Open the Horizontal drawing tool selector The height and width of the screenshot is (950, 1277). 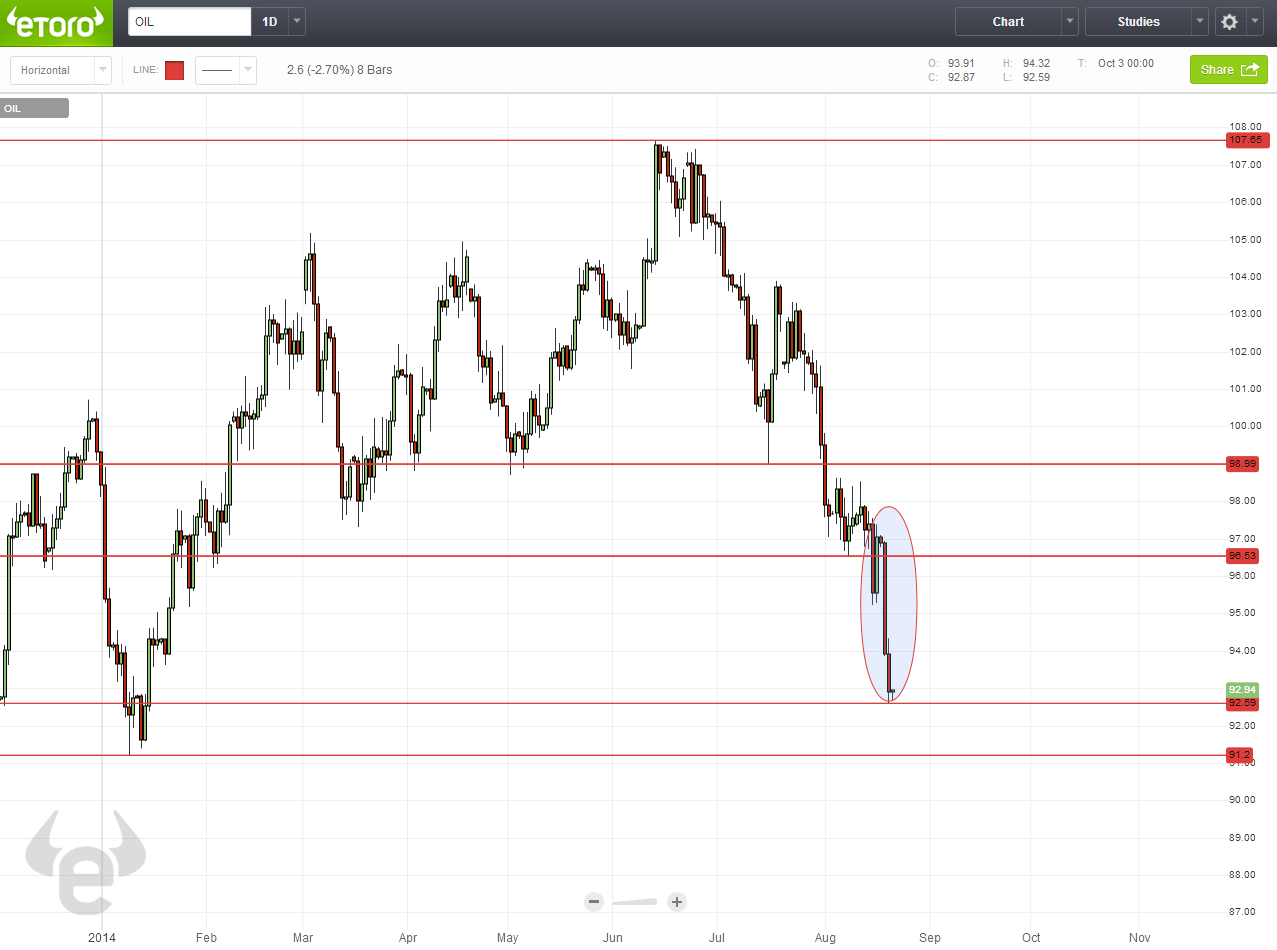52,71
